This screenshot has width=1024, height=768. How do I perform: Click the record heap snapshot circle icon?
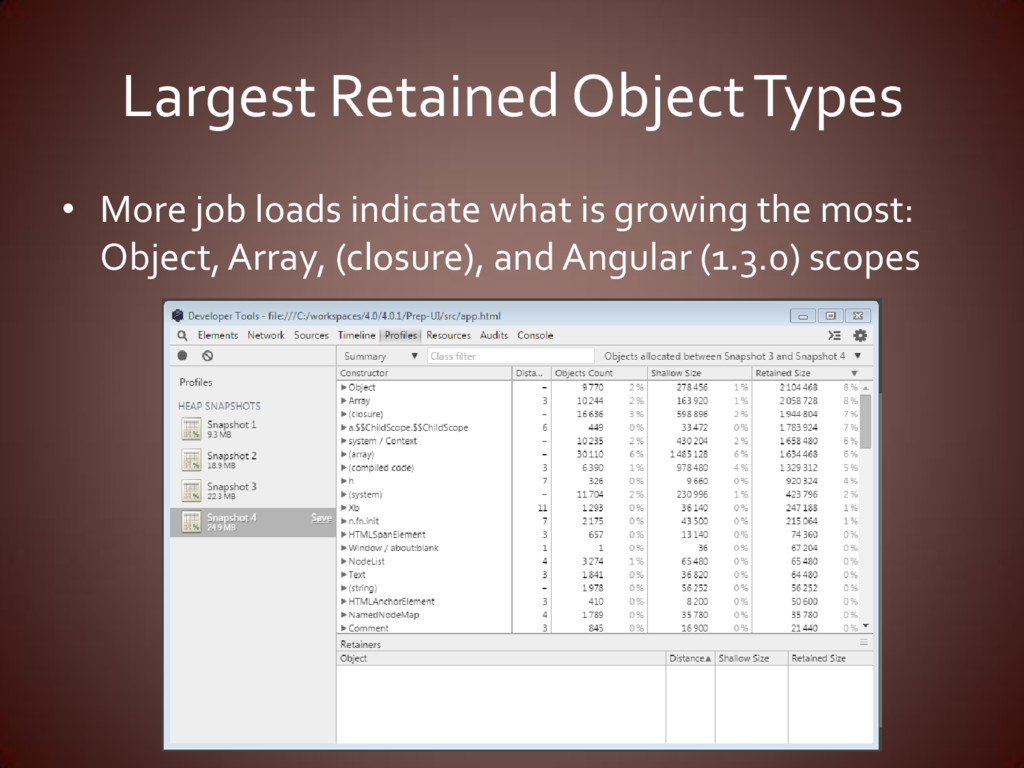coord(182,356)
